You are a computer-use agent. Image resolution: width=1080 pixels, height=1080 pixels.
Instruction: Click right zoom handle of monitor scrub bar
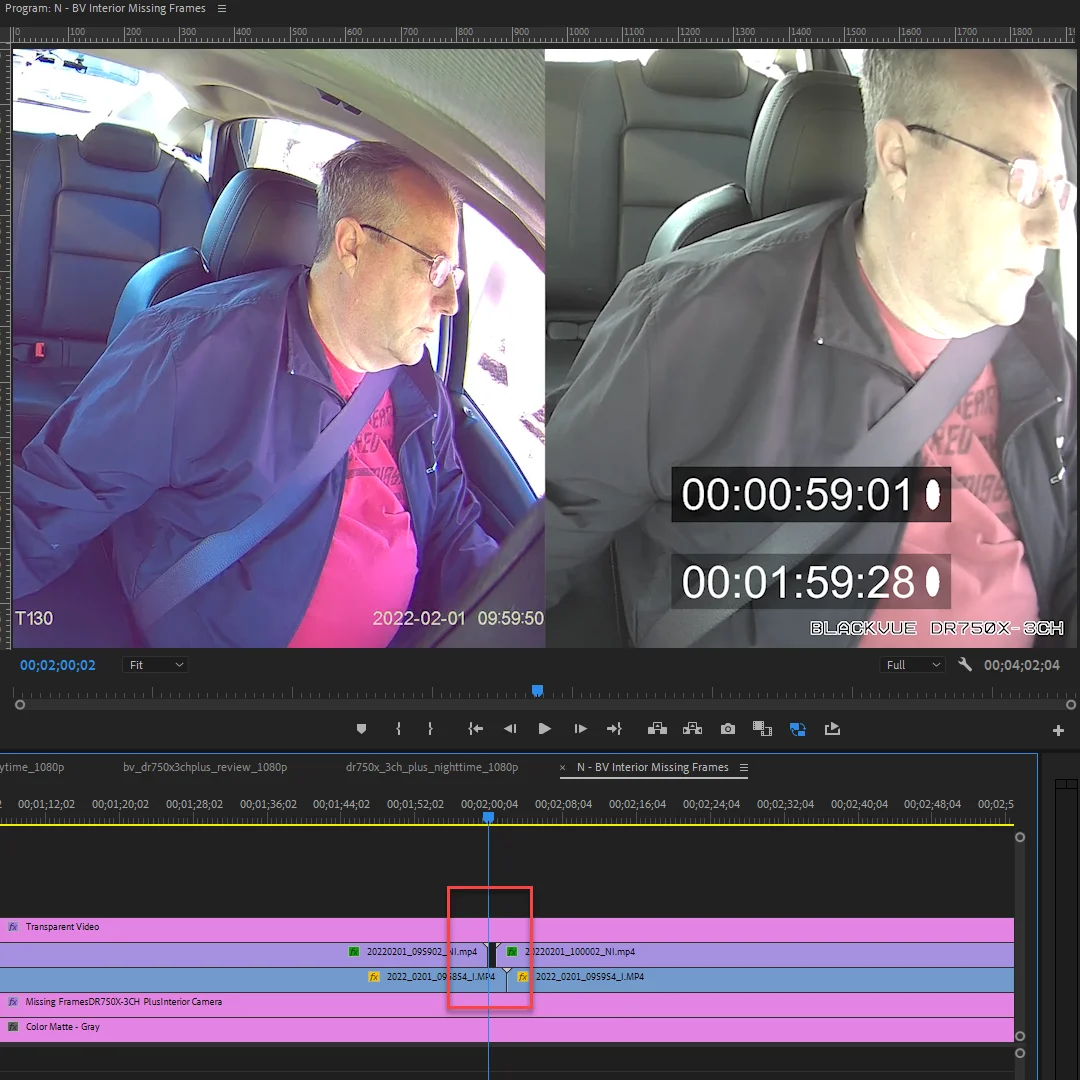pos(1071,705)
